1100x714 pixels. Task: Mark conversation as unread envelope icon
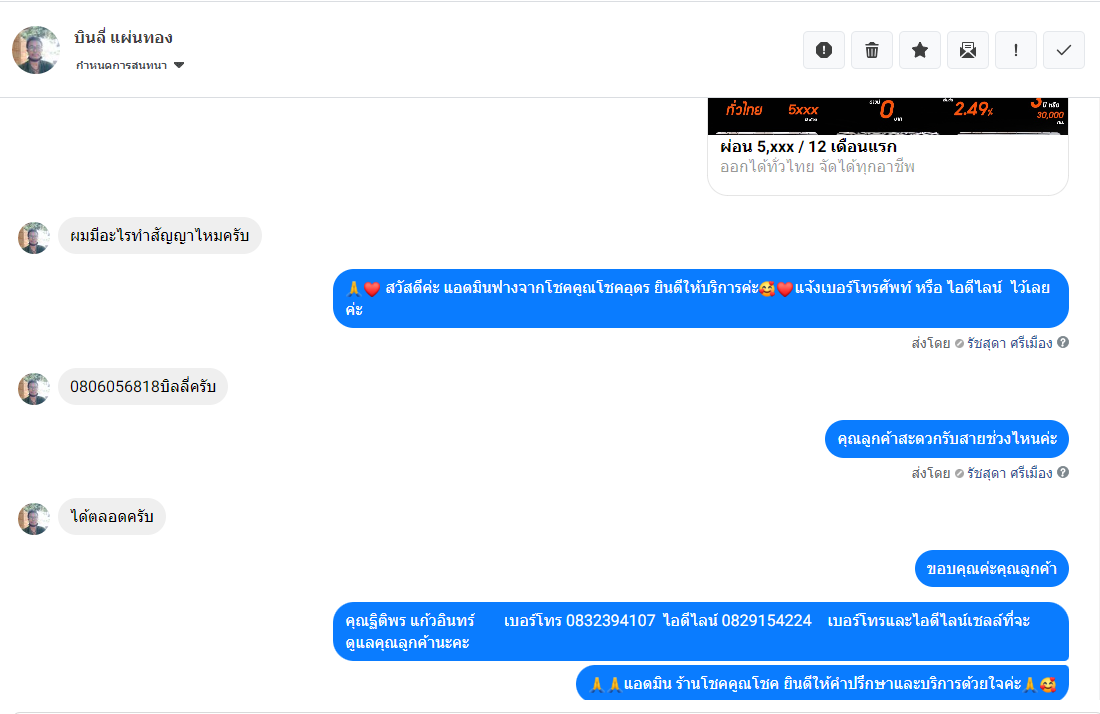tap(968, 50)
